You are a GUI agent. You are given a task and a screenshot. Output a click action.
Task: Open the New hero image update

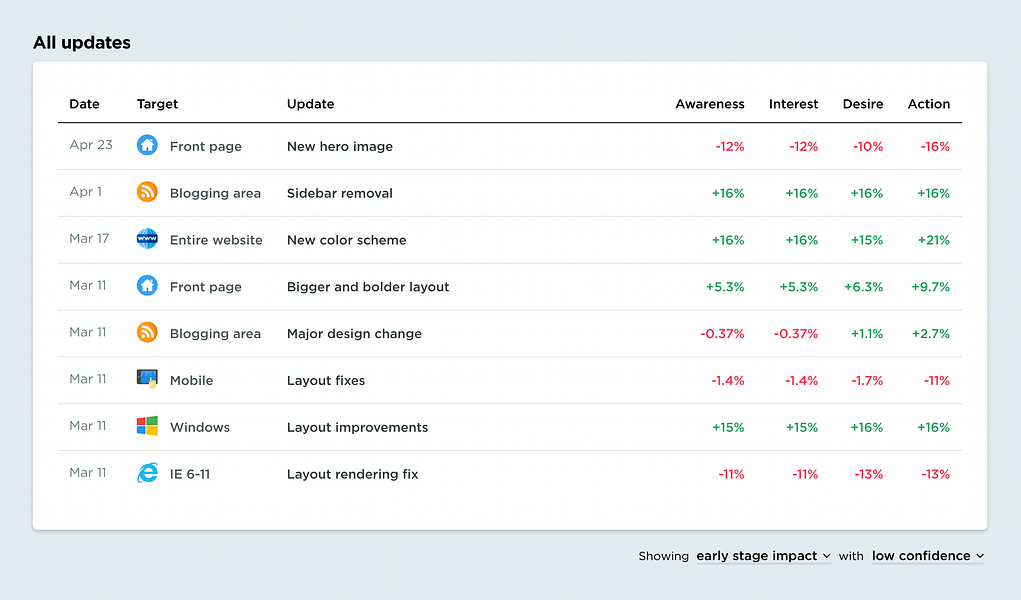[339, 146]
